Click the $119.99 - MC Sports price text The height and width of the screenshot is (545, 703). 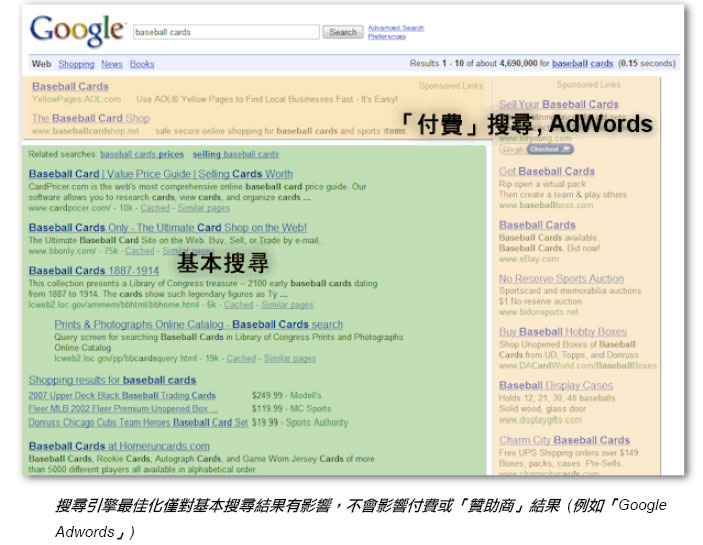[291, 409]
